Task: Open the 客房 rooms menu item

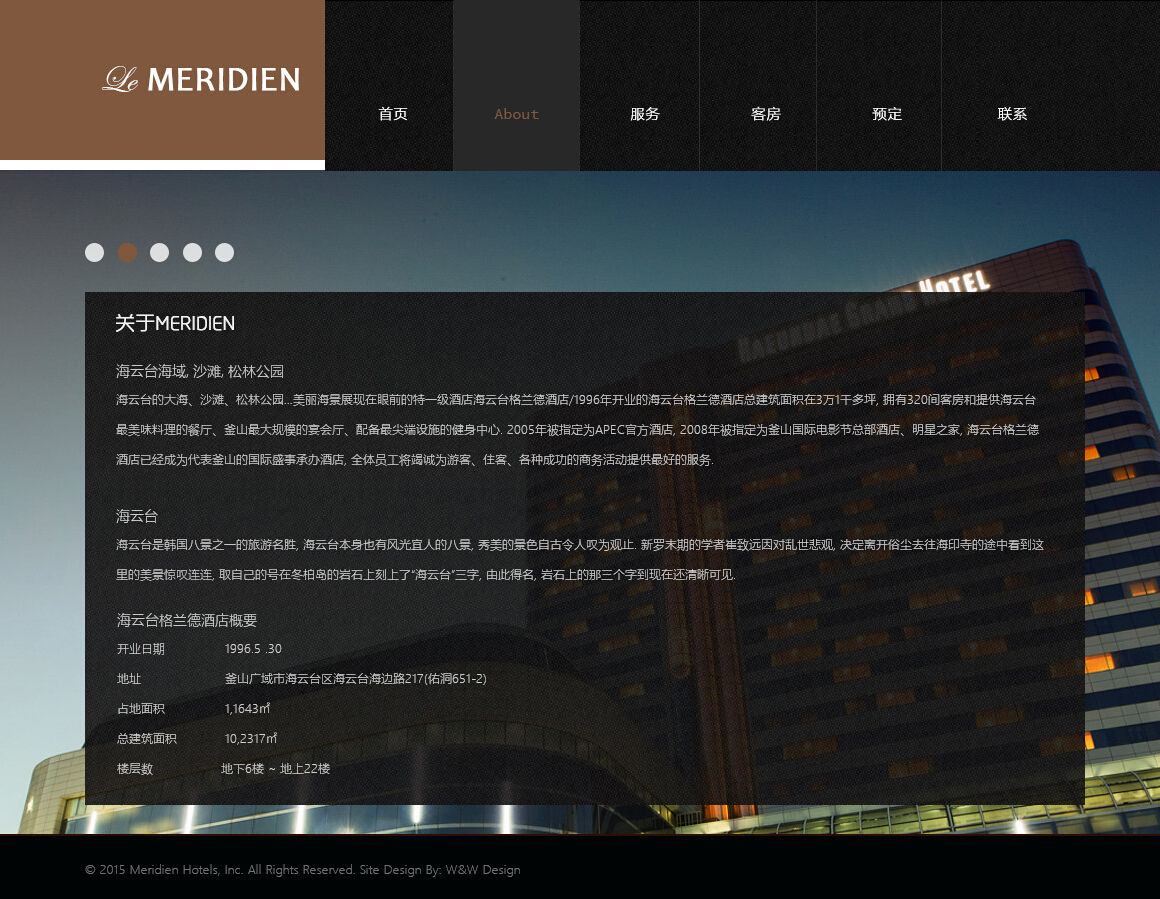Action: pos(766,114)
